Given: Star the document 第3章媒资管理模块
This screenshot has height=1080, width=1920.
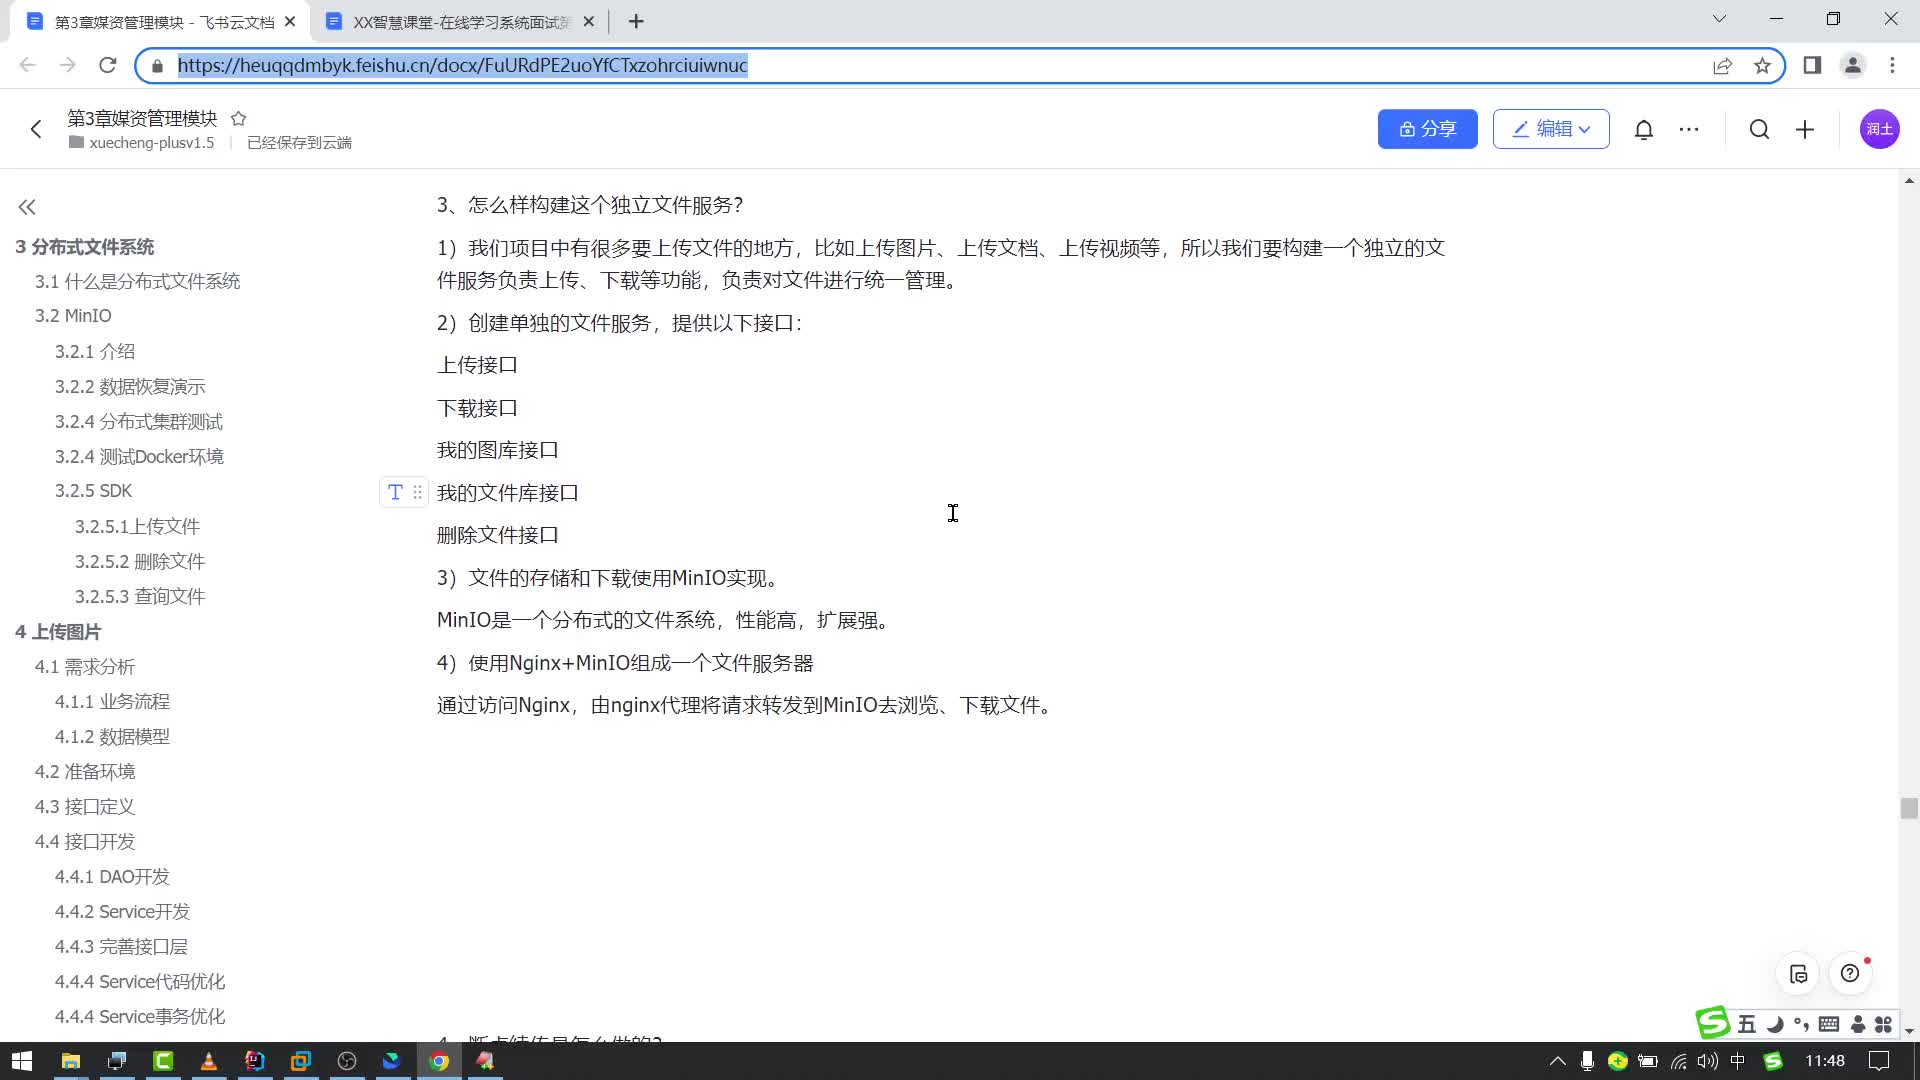Looking at the screenshot, I should click(x=238, y=118).
